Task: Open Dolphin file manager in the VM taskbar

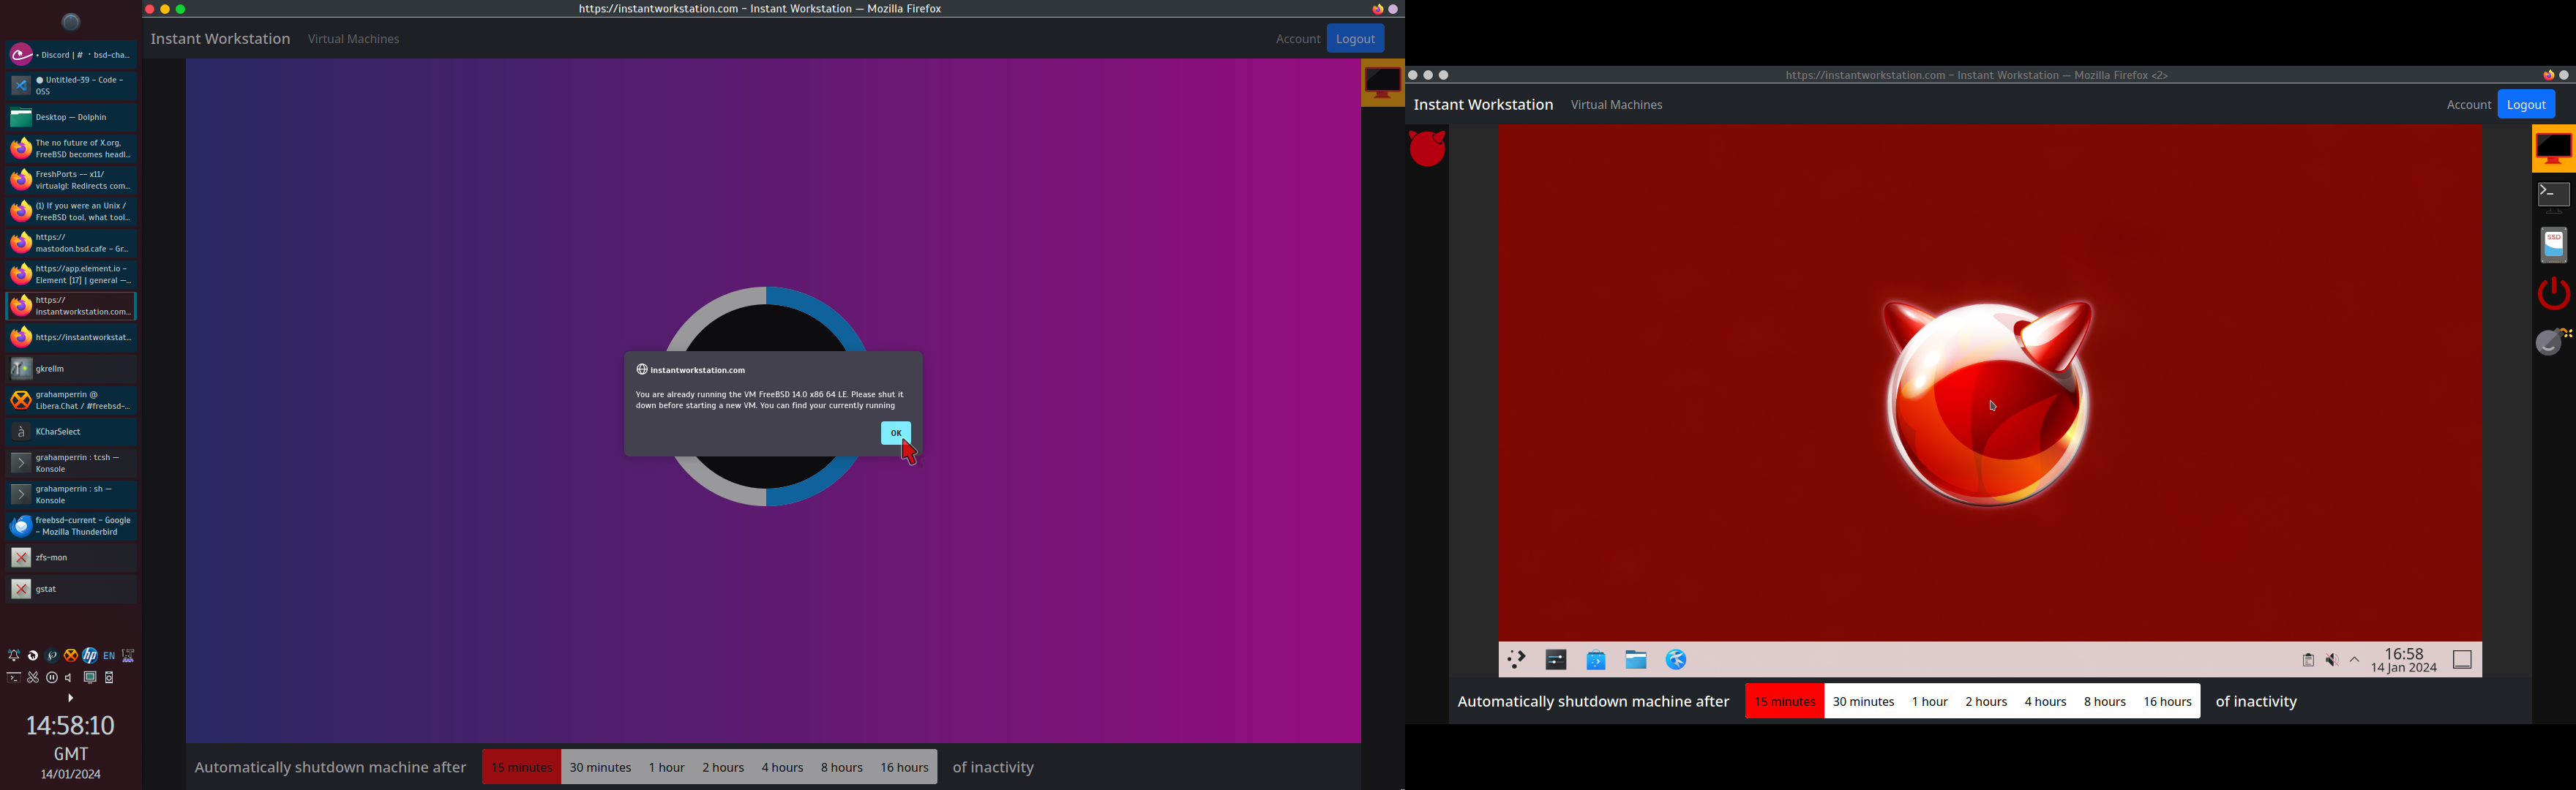Action: (1636, 660)
